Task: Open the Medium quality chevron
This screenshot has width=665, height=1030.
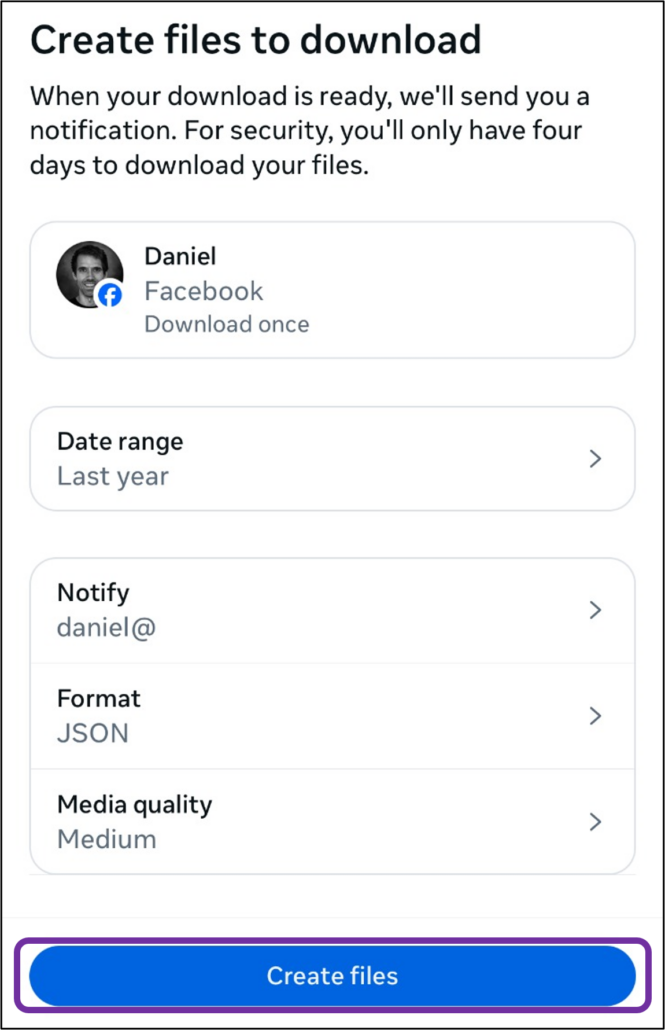Action: pyautogui.click(x=596, y=821)
